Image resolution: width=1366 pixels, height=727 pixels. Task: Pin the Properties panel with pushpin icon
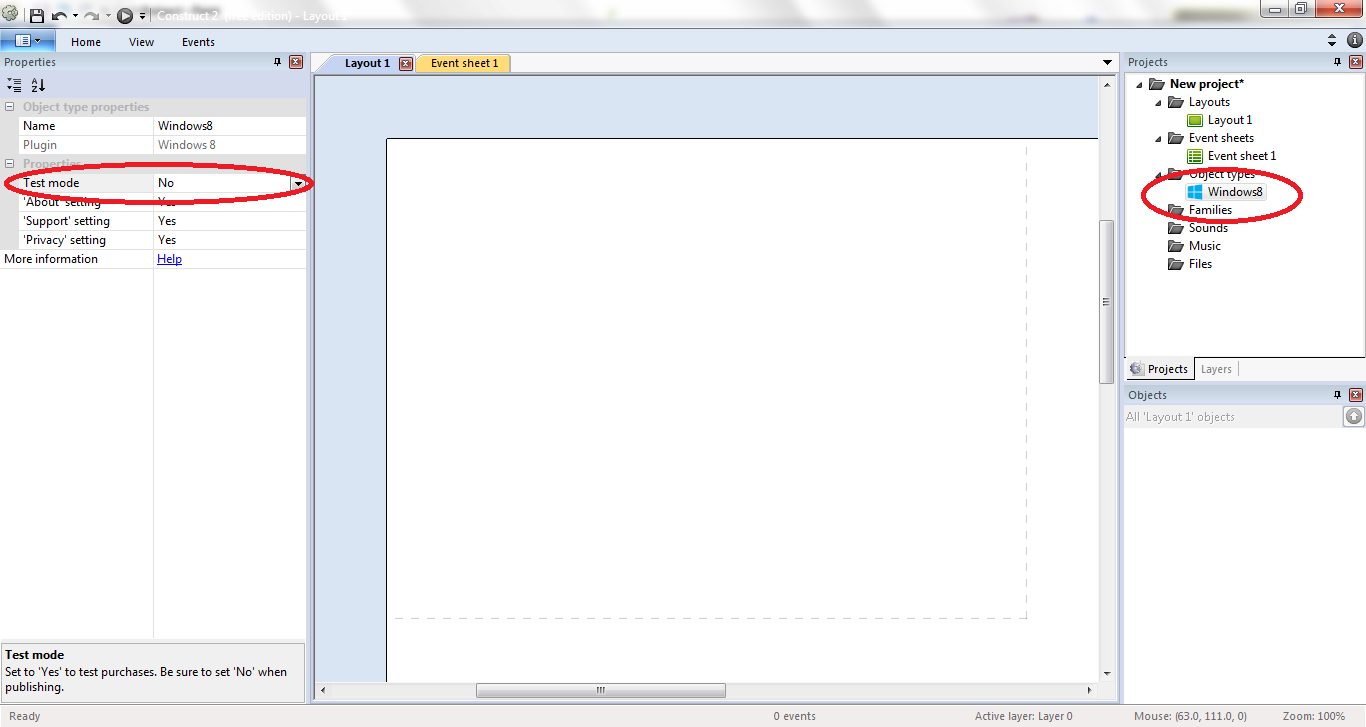(x=278, y=62)
